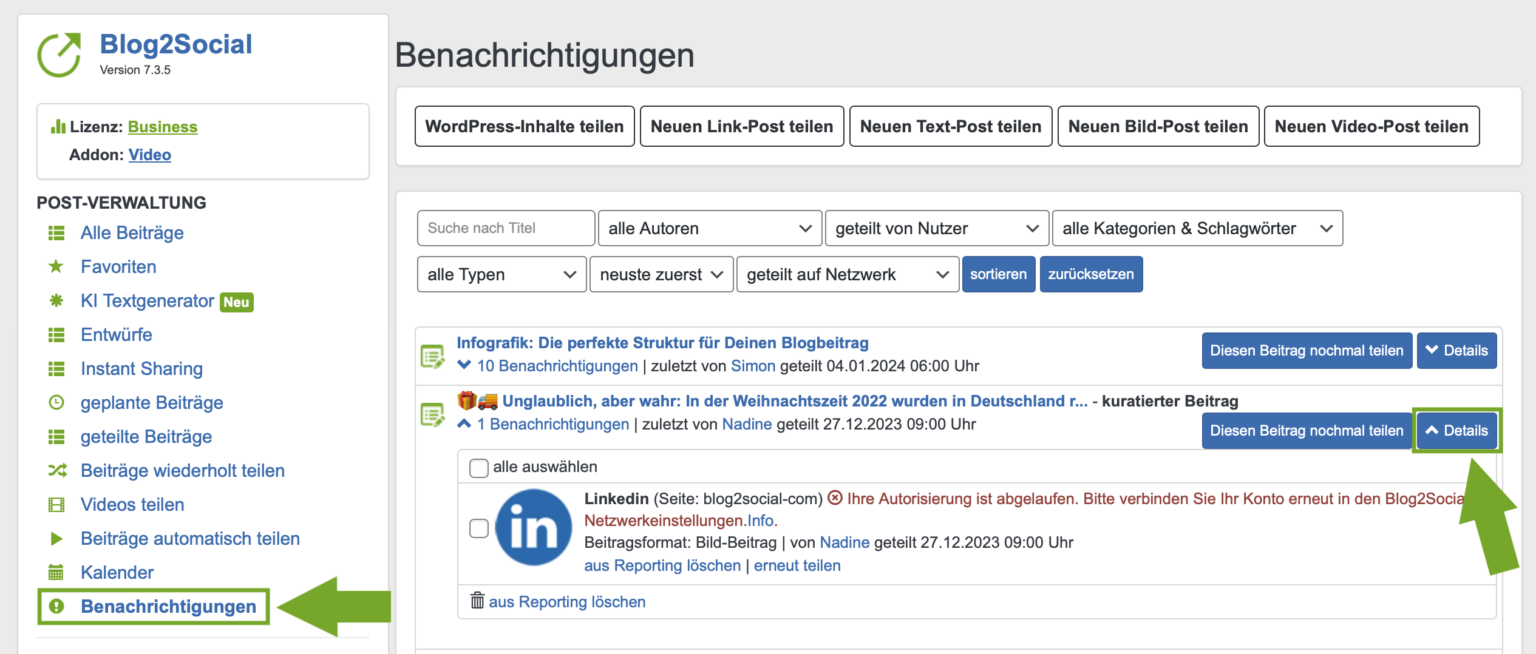Open the geteilt auf Netzwerk dropdown

coord(848,274)
